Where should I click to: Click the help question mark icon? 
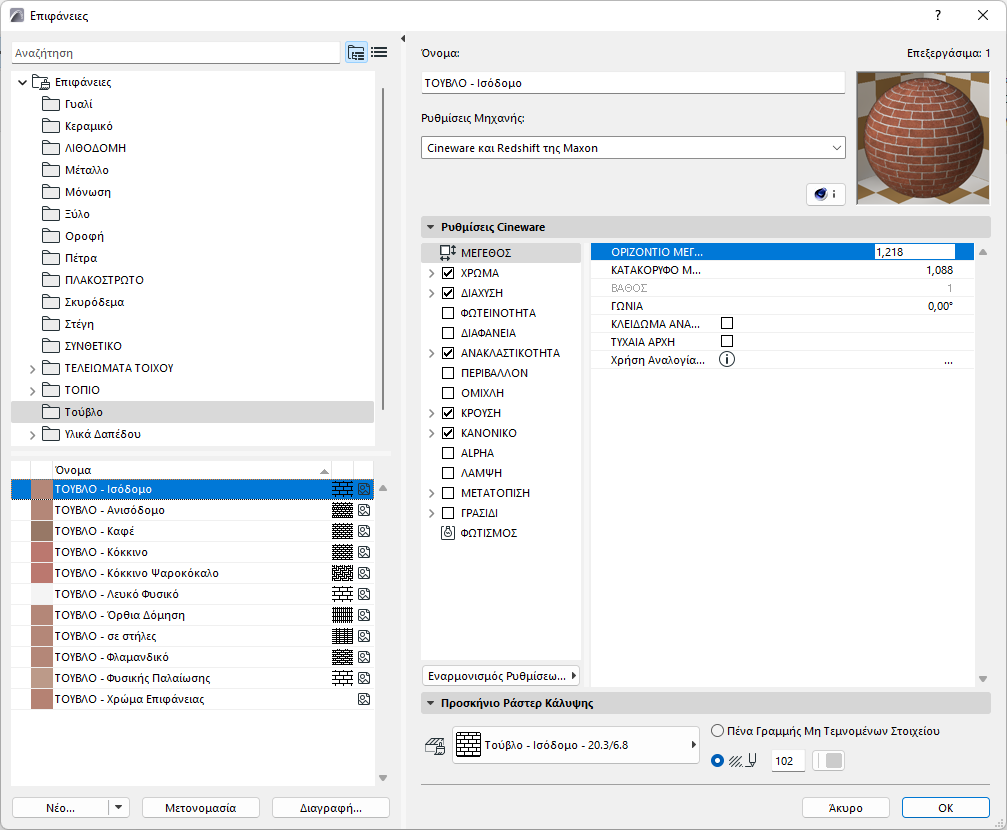[x=938, y=15]
